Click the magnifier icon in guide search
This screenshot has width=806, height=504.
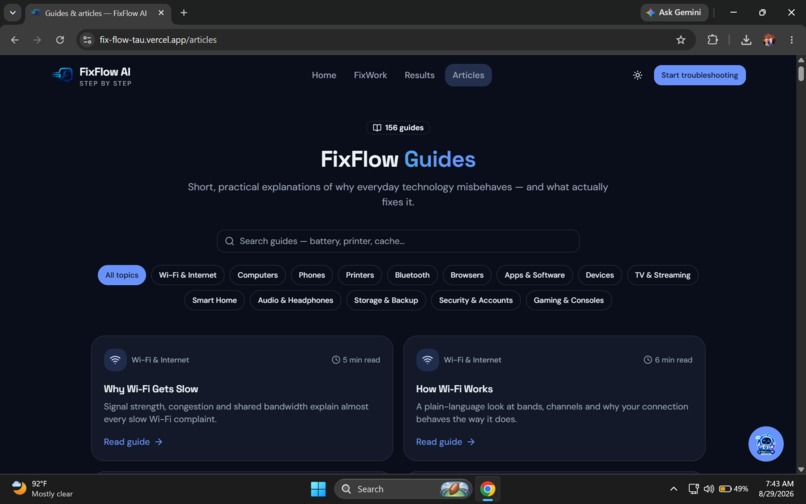click(x=229, y=241)
